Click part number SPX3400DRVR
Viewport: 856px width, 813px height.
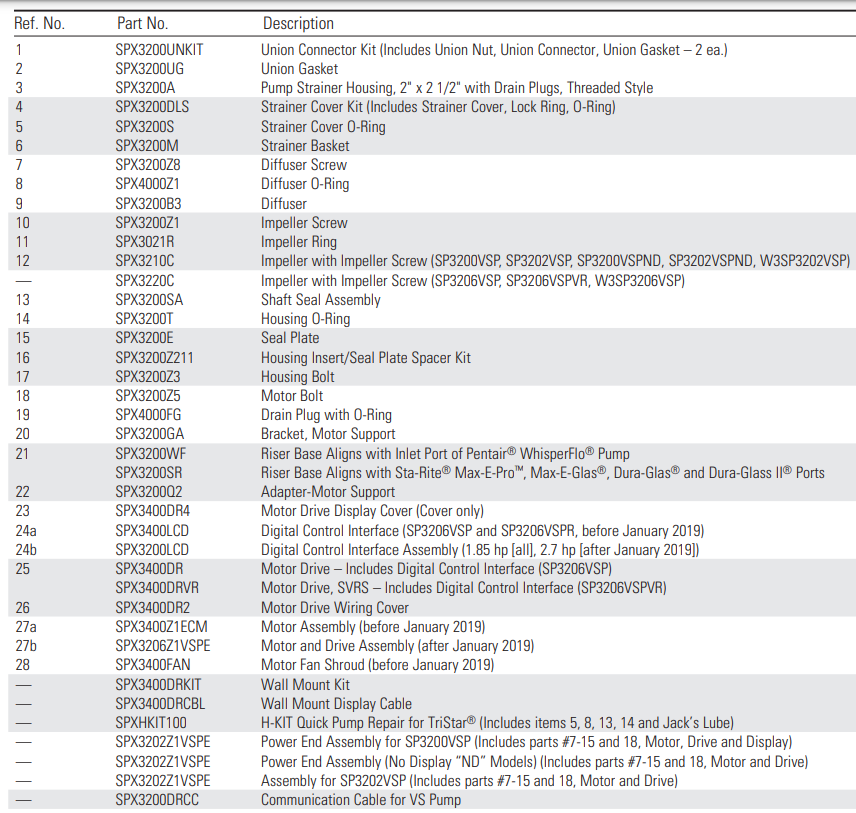(x=157, y=588)
